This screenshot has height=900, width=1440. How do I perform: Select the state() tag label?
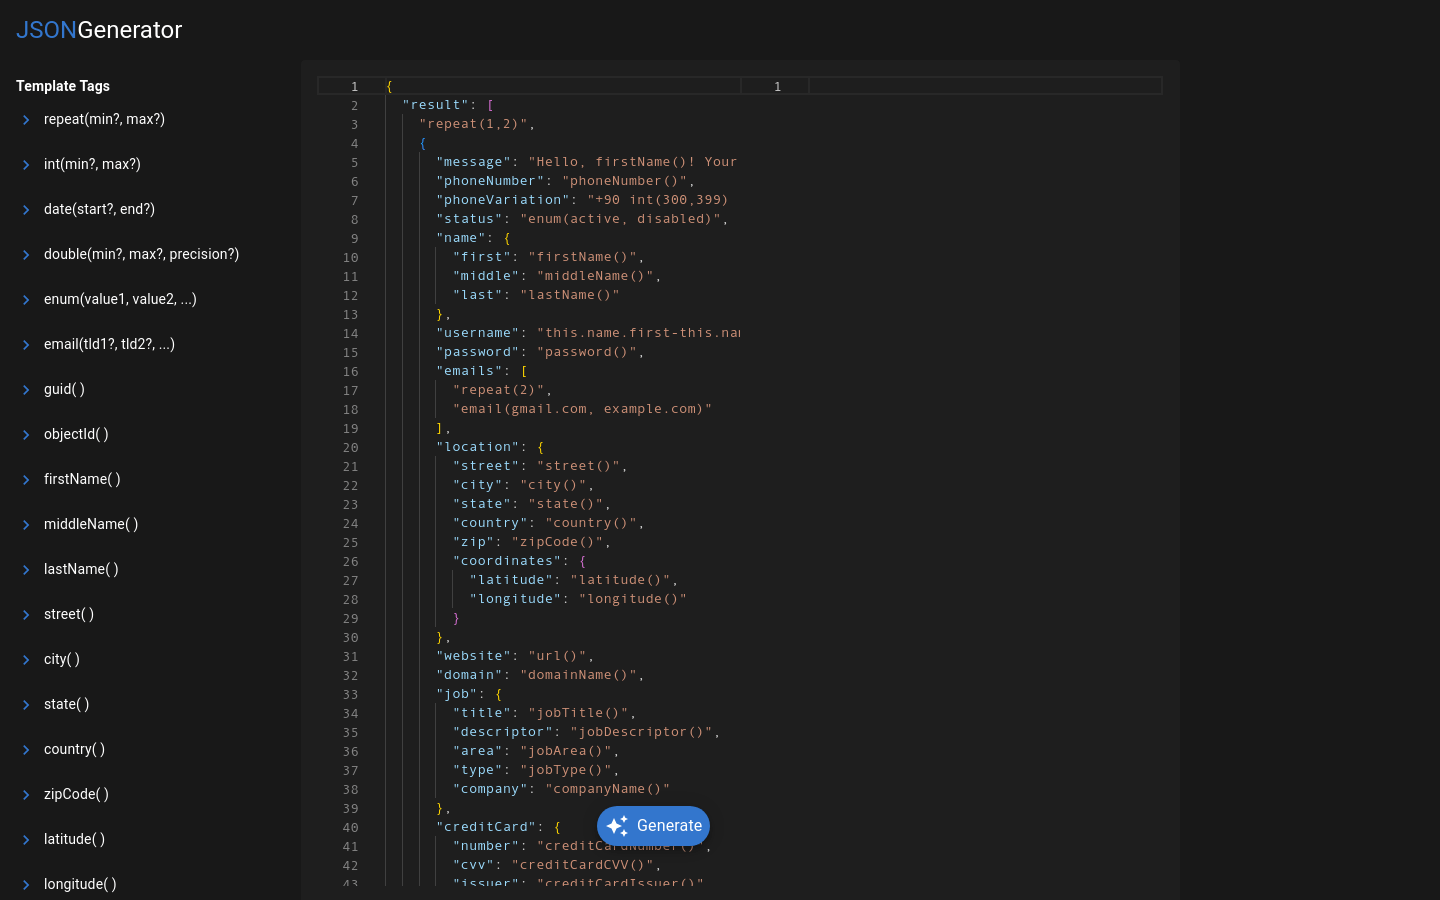67,704
